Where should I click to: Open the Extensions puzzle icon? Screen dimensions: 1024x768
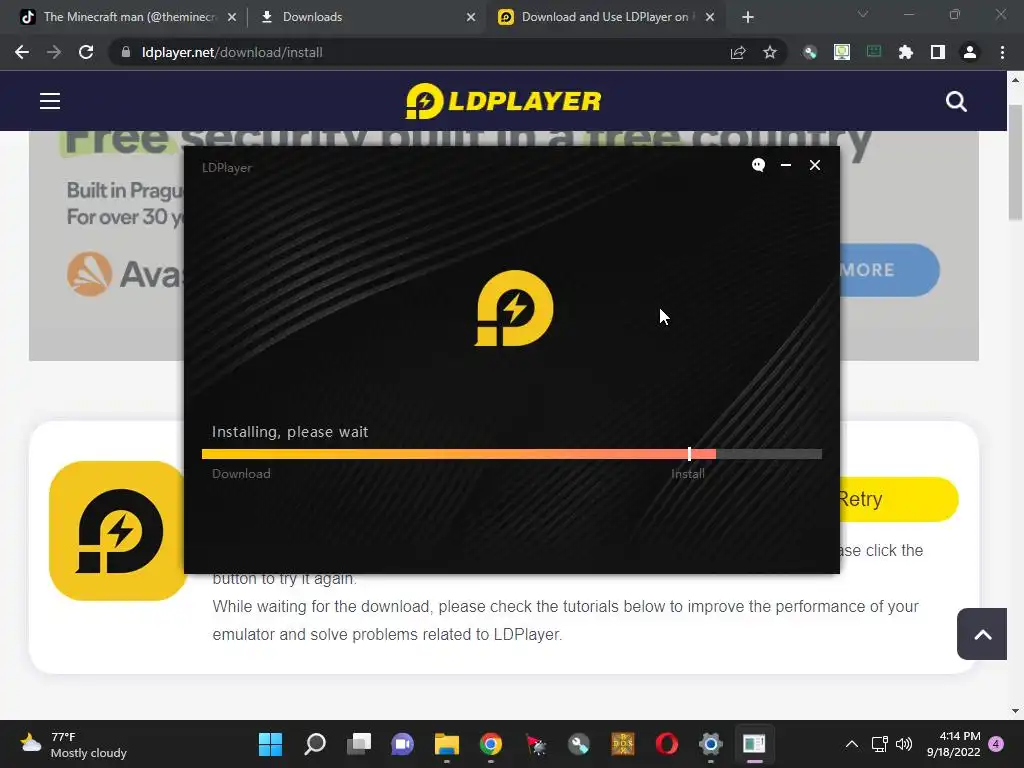coord(906,52)
